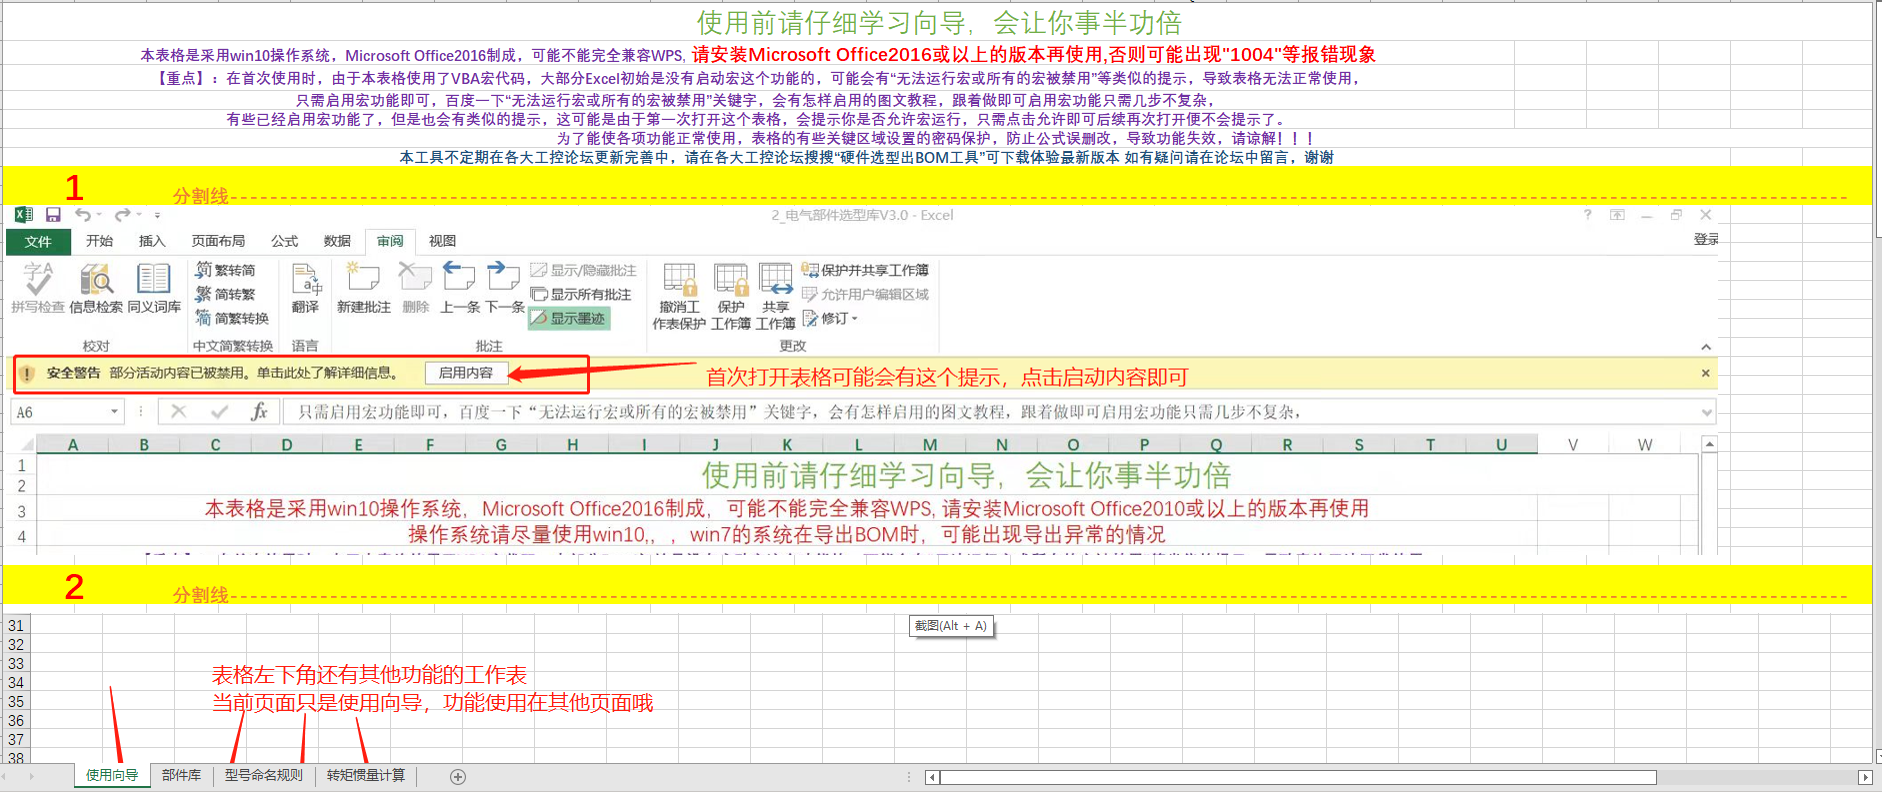Open the 部件库 worksheet tab
The width and height of the screenshot is (1882, 792).
click(181, 776)
